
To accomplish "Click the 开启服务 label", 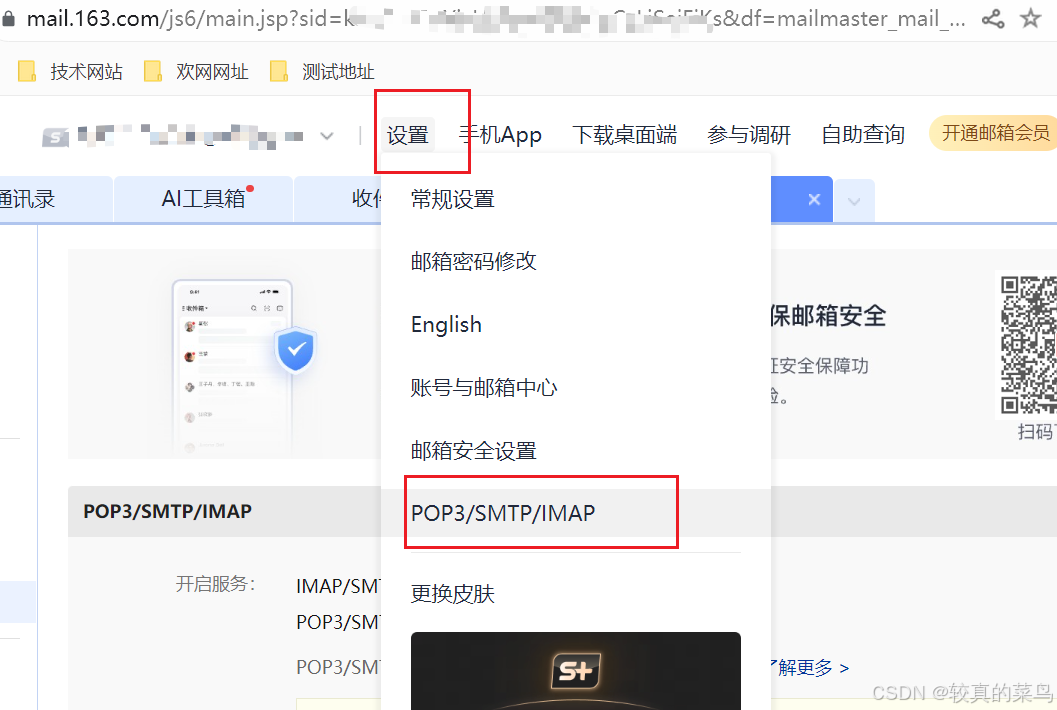I will pos(215,584).
